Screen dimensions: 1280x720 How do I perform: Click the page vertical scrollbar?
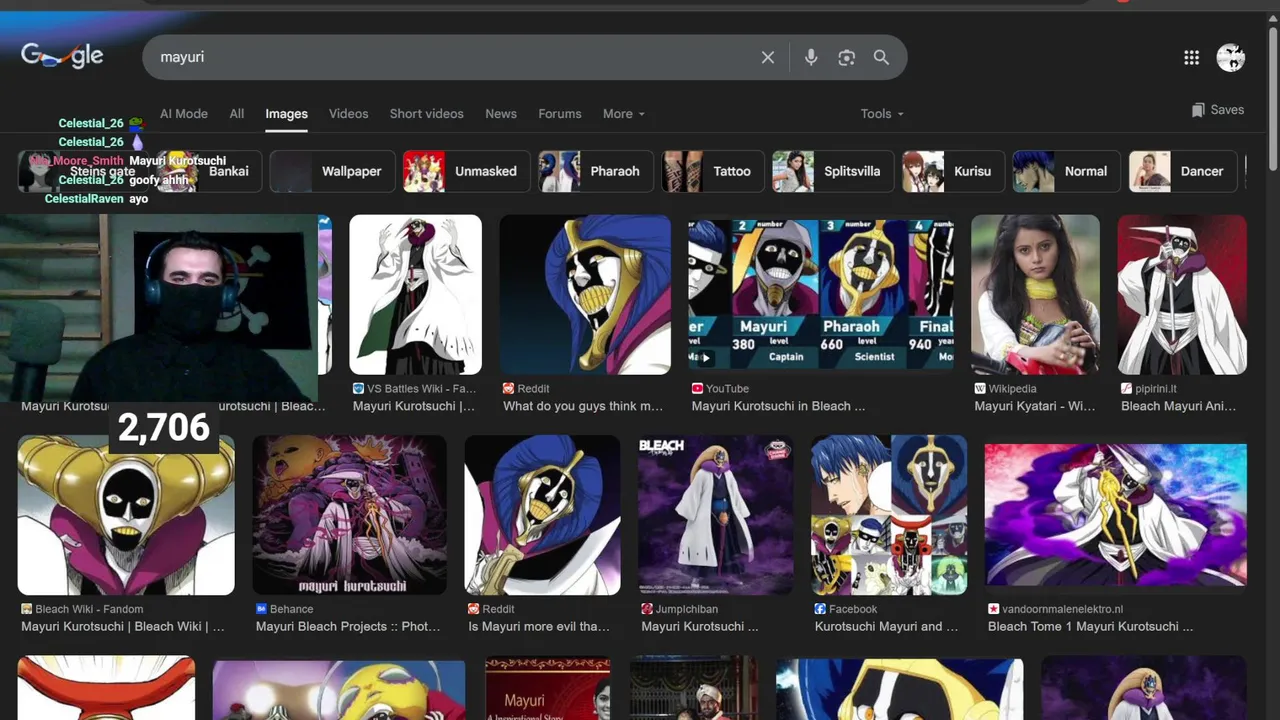(1273, 100)
